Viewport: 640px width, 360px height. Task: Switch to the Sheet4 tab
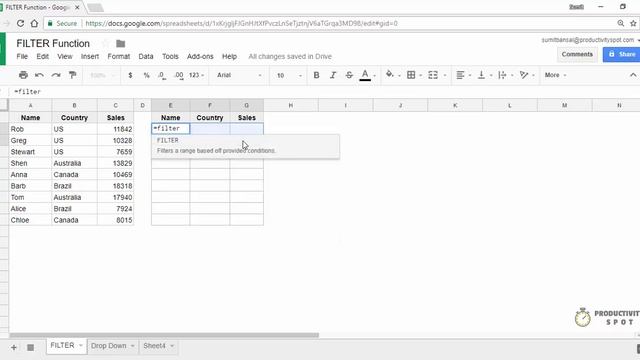pos(154,346)
